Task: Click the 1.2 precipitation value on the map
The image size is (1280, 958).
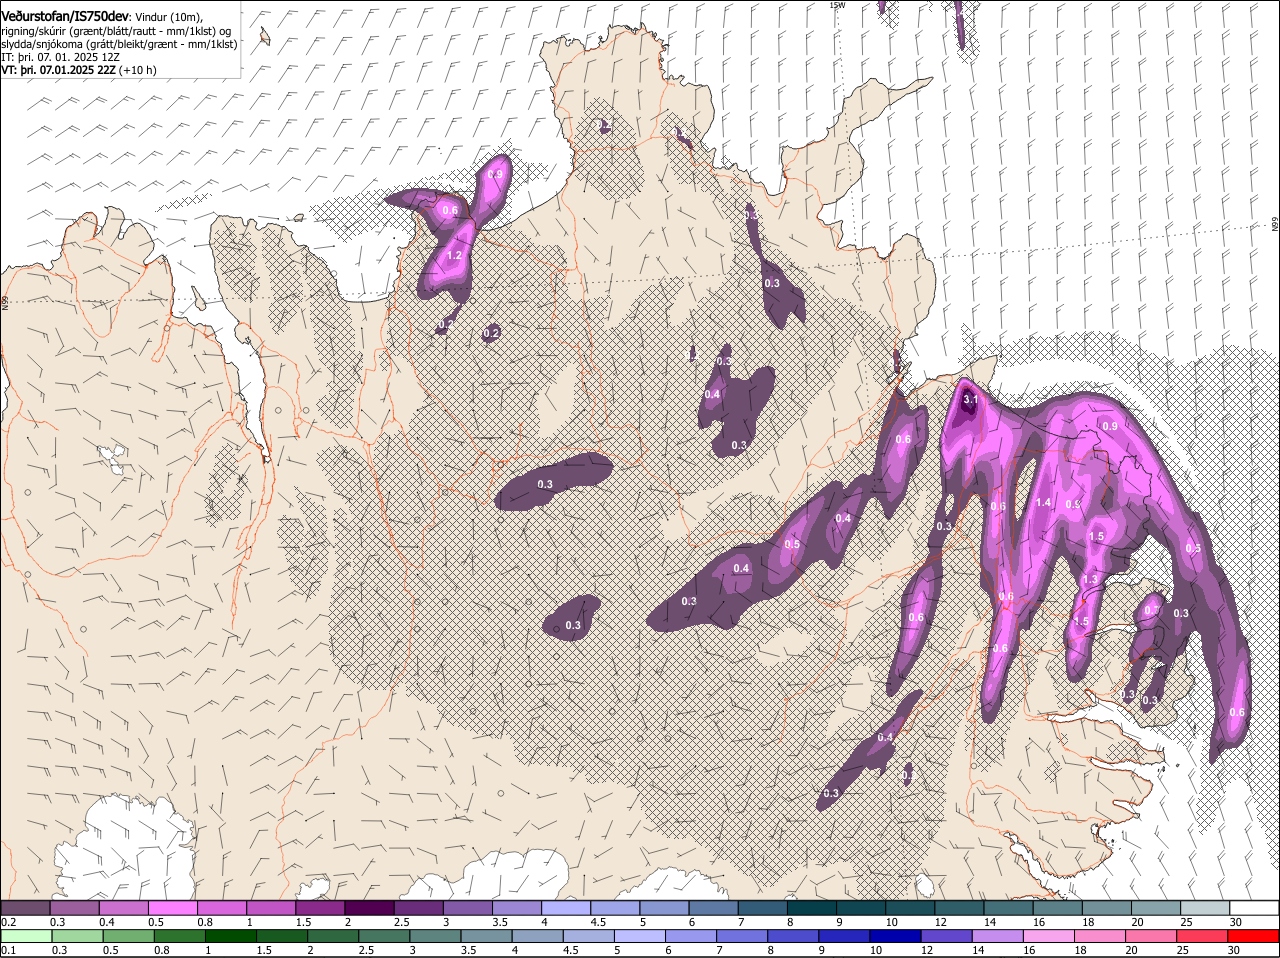Action: [x=454, y=256]
